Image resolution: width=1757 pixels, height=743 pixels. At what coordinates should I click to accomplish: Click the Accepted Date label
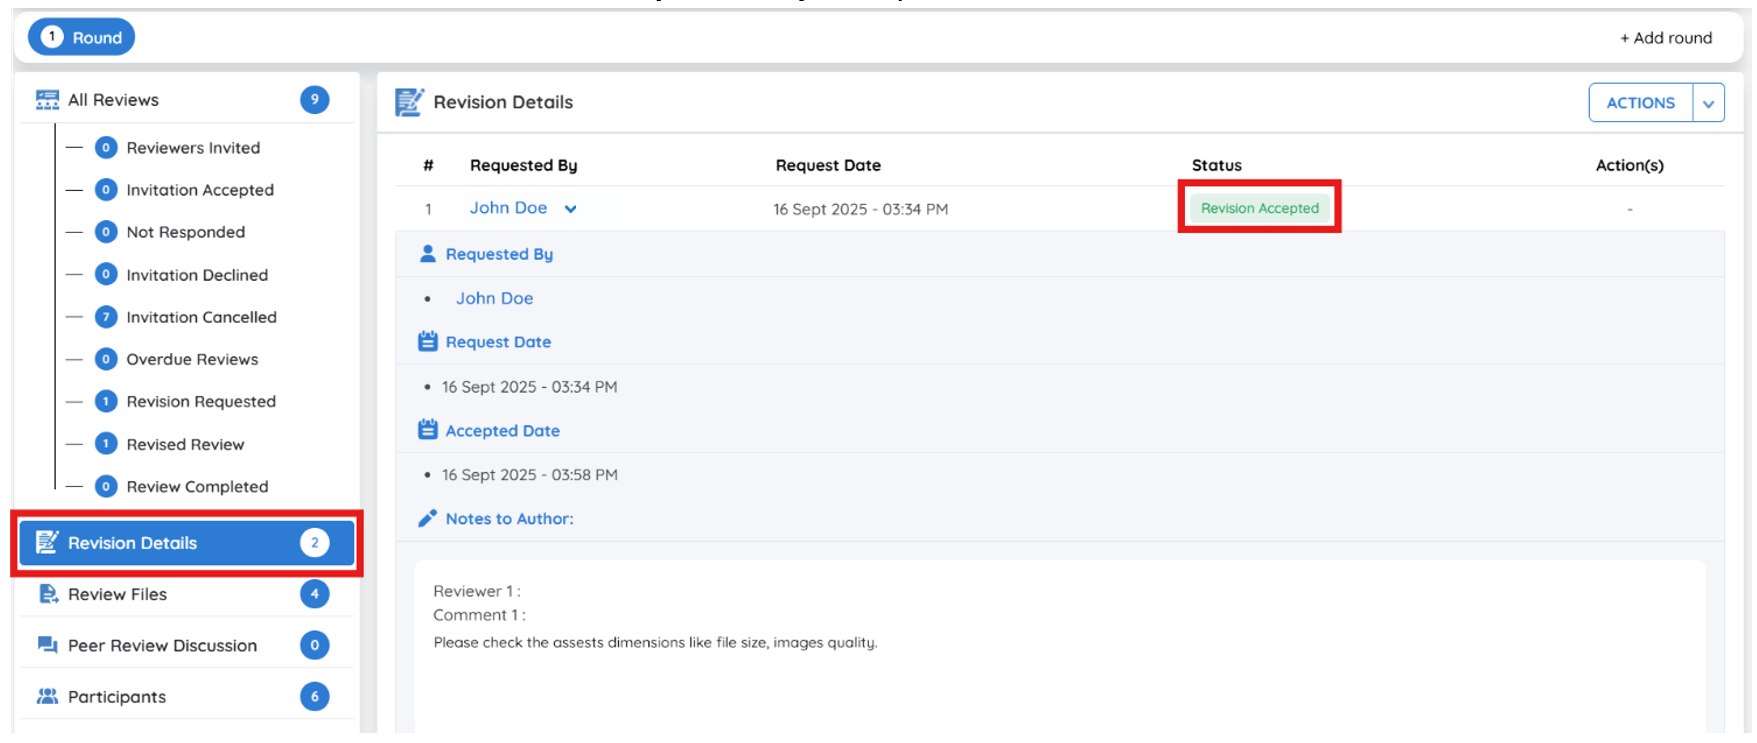pyautogui.click(x=503, y=430)
